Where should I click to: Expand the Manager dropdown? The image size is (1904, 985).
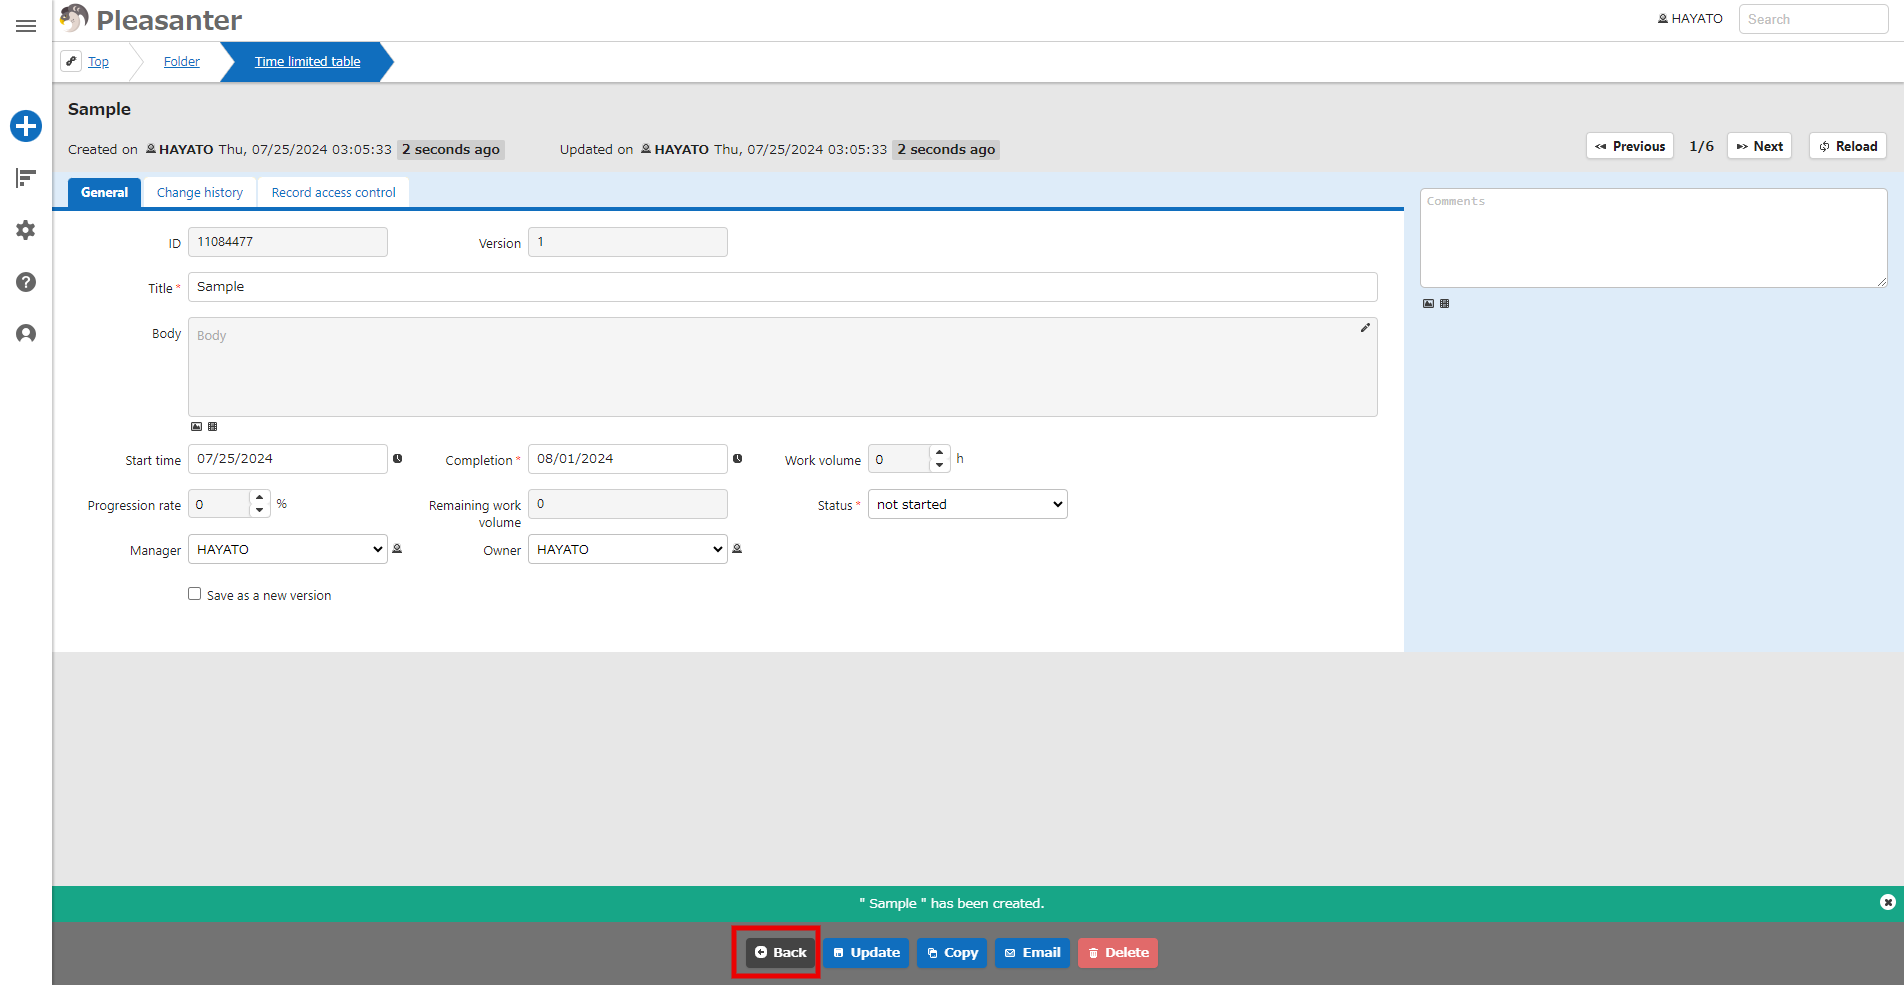click(x=288, y=549)
